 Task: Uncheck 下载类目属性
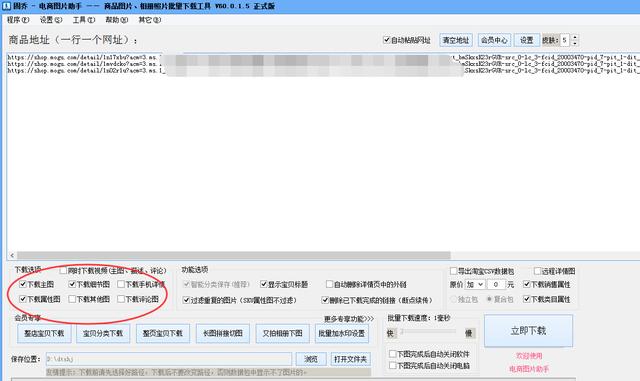click(527, 299)
